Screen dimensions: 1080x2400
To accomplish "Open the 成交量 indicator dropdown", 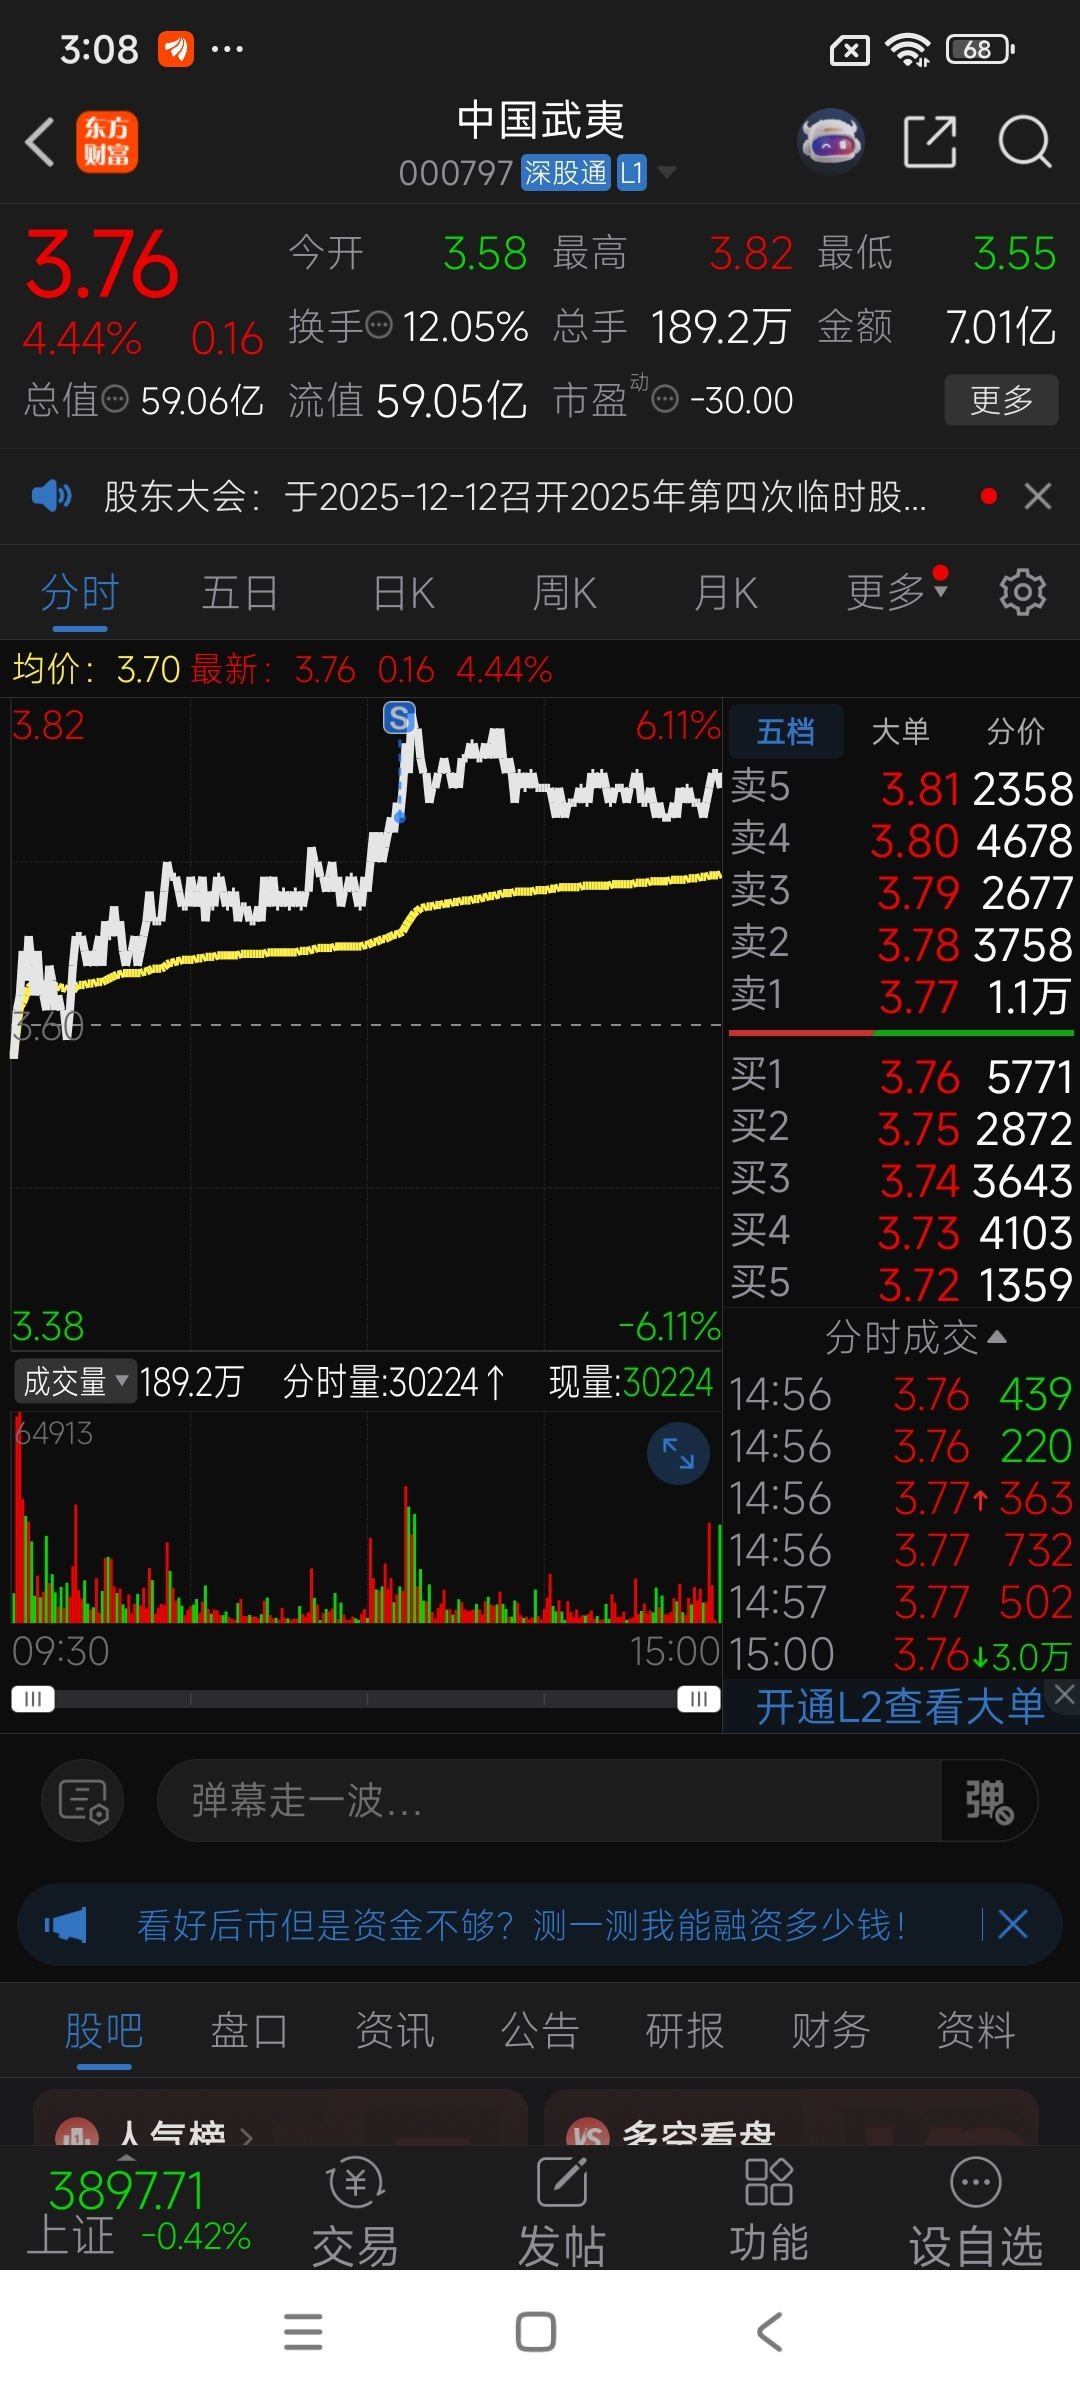I will (76, 1381).
